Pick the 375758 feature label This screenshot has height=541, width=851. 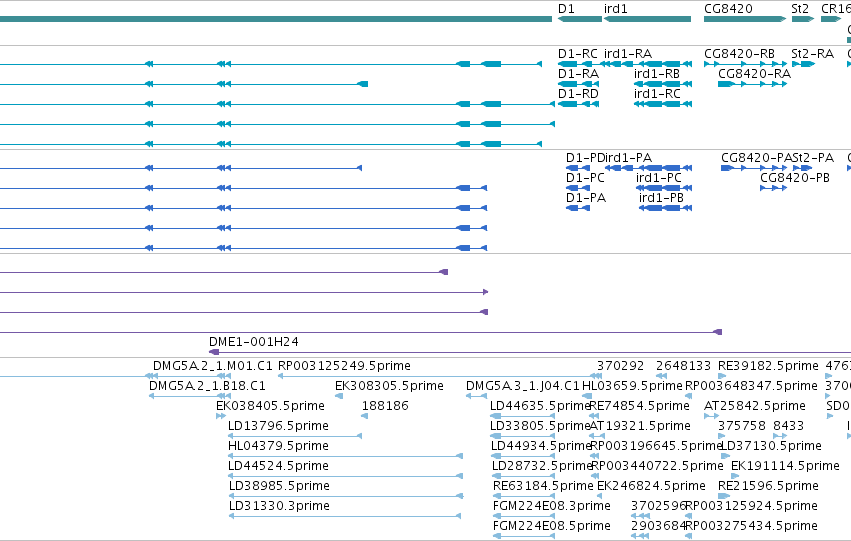tap(742, 426)
